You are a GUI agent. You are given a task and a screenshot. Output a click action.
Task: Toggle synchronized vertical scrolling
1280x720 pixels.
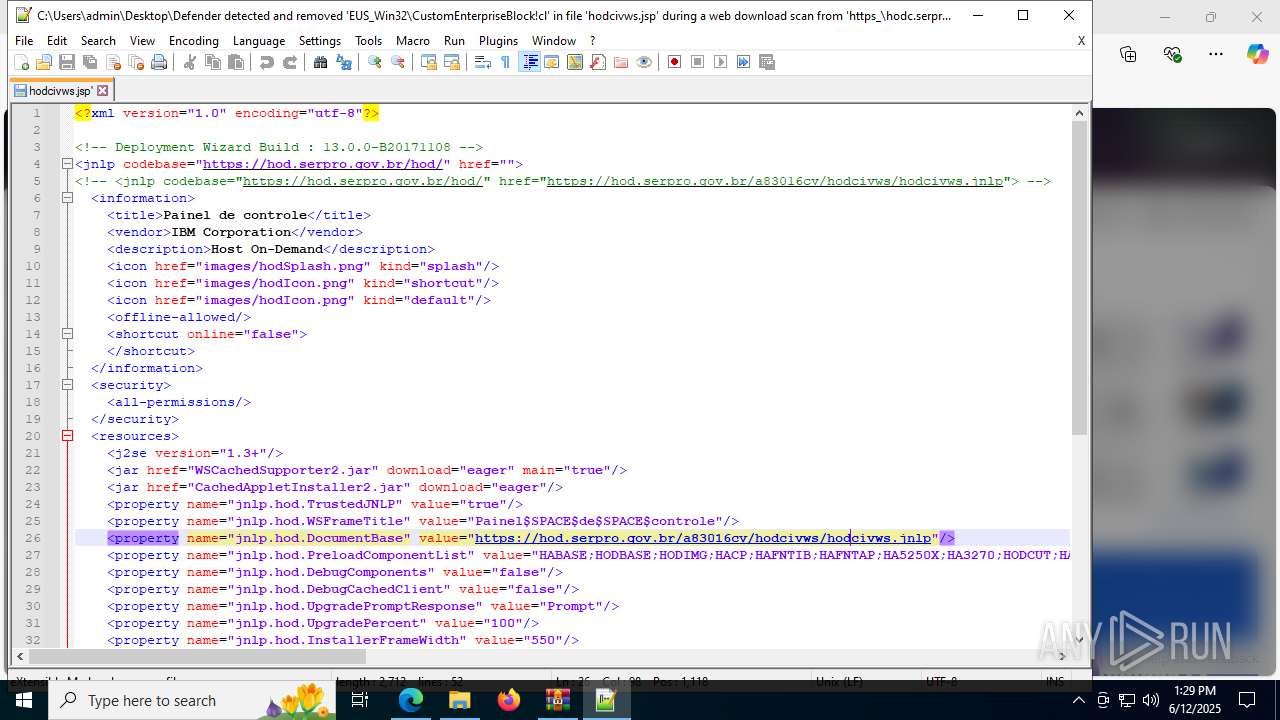(x=429, y=62)
